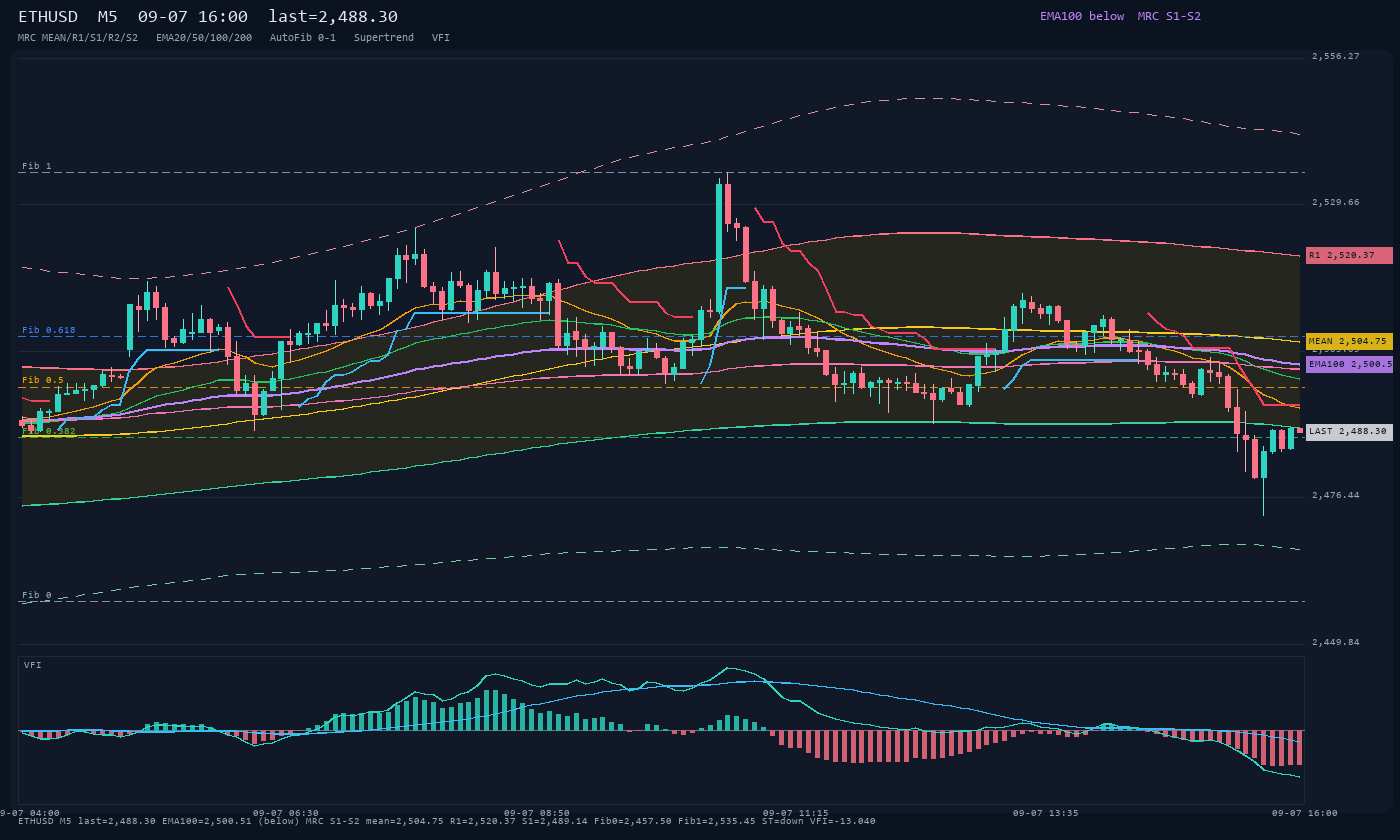
Task: Click the R1 2,520.37 price label
Action: pos(1349,255)
